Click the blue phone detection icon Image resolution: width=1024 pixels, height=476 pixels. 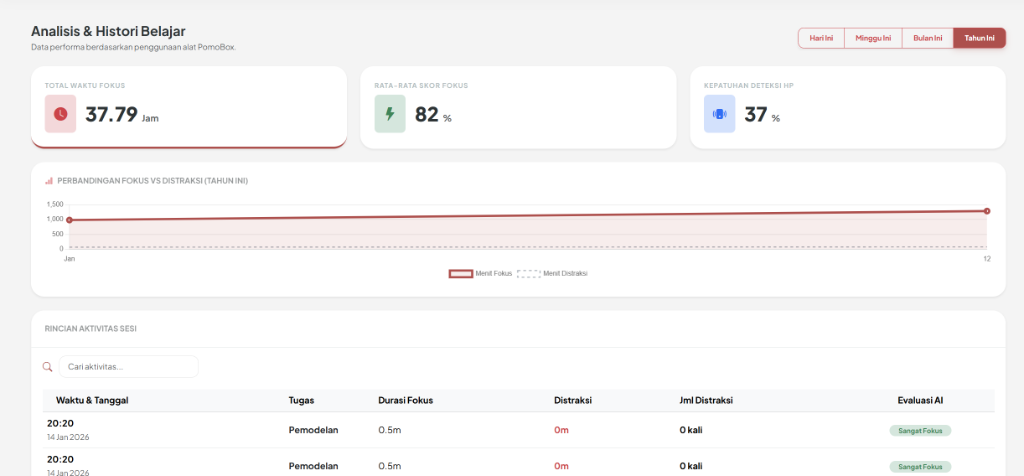(x=719, y=114)
